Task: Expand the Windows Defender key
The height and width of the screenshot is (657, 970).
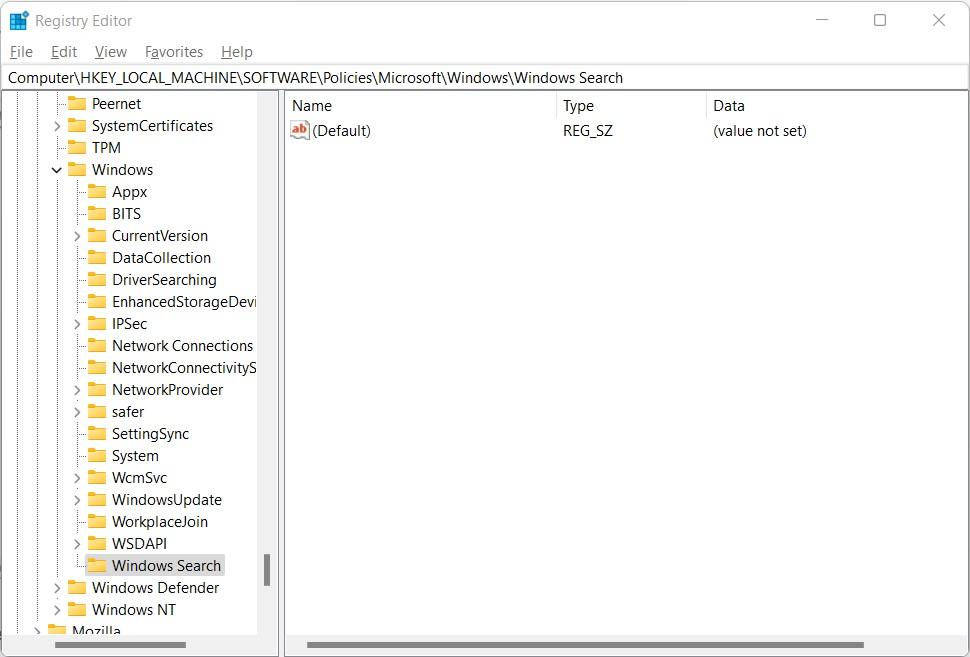Action: [x=57, y=588]
